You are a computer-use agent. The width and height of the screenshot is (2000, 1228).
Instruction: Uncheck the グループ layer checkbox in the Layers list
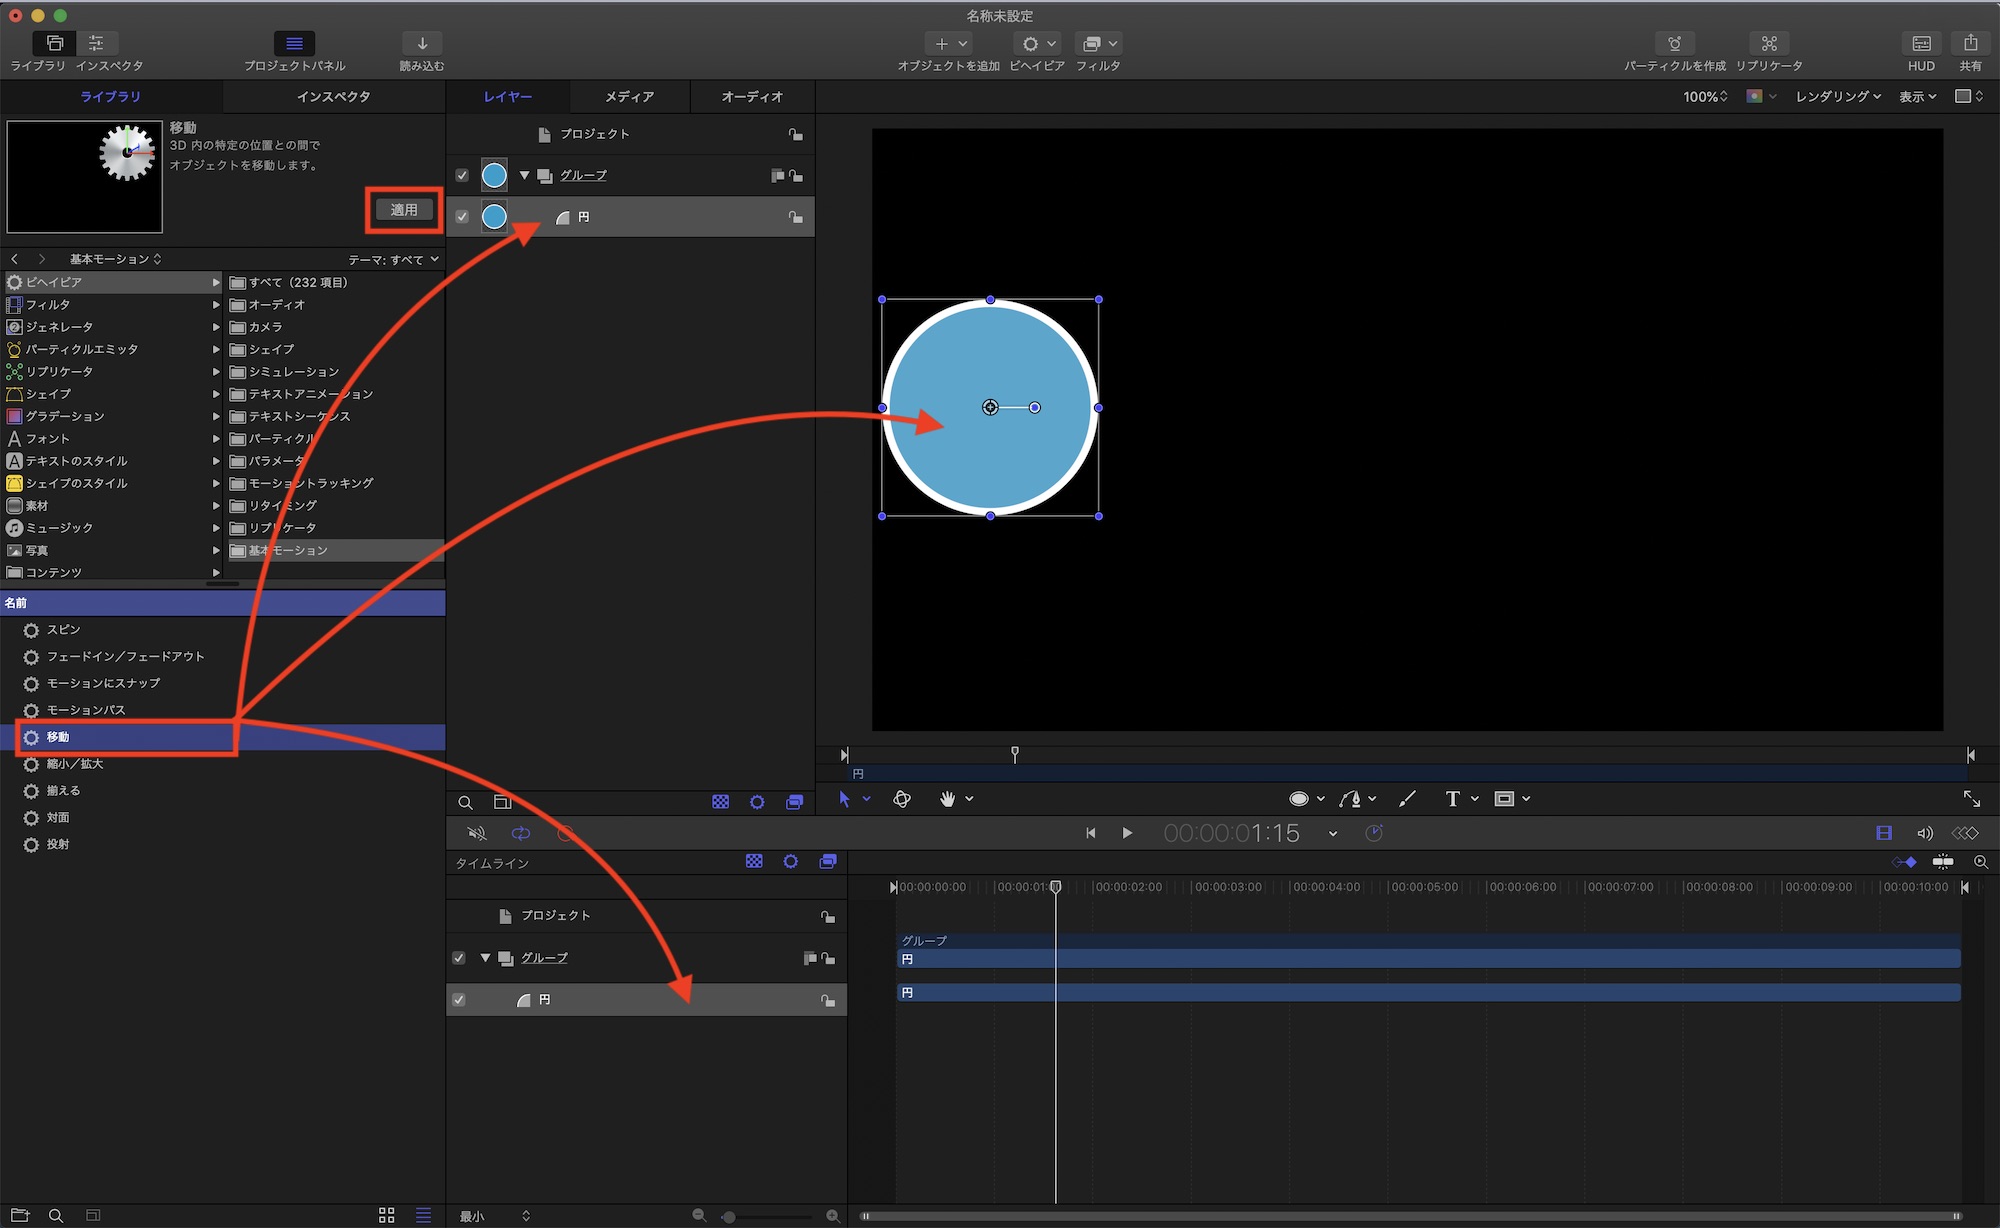point(462,175)
